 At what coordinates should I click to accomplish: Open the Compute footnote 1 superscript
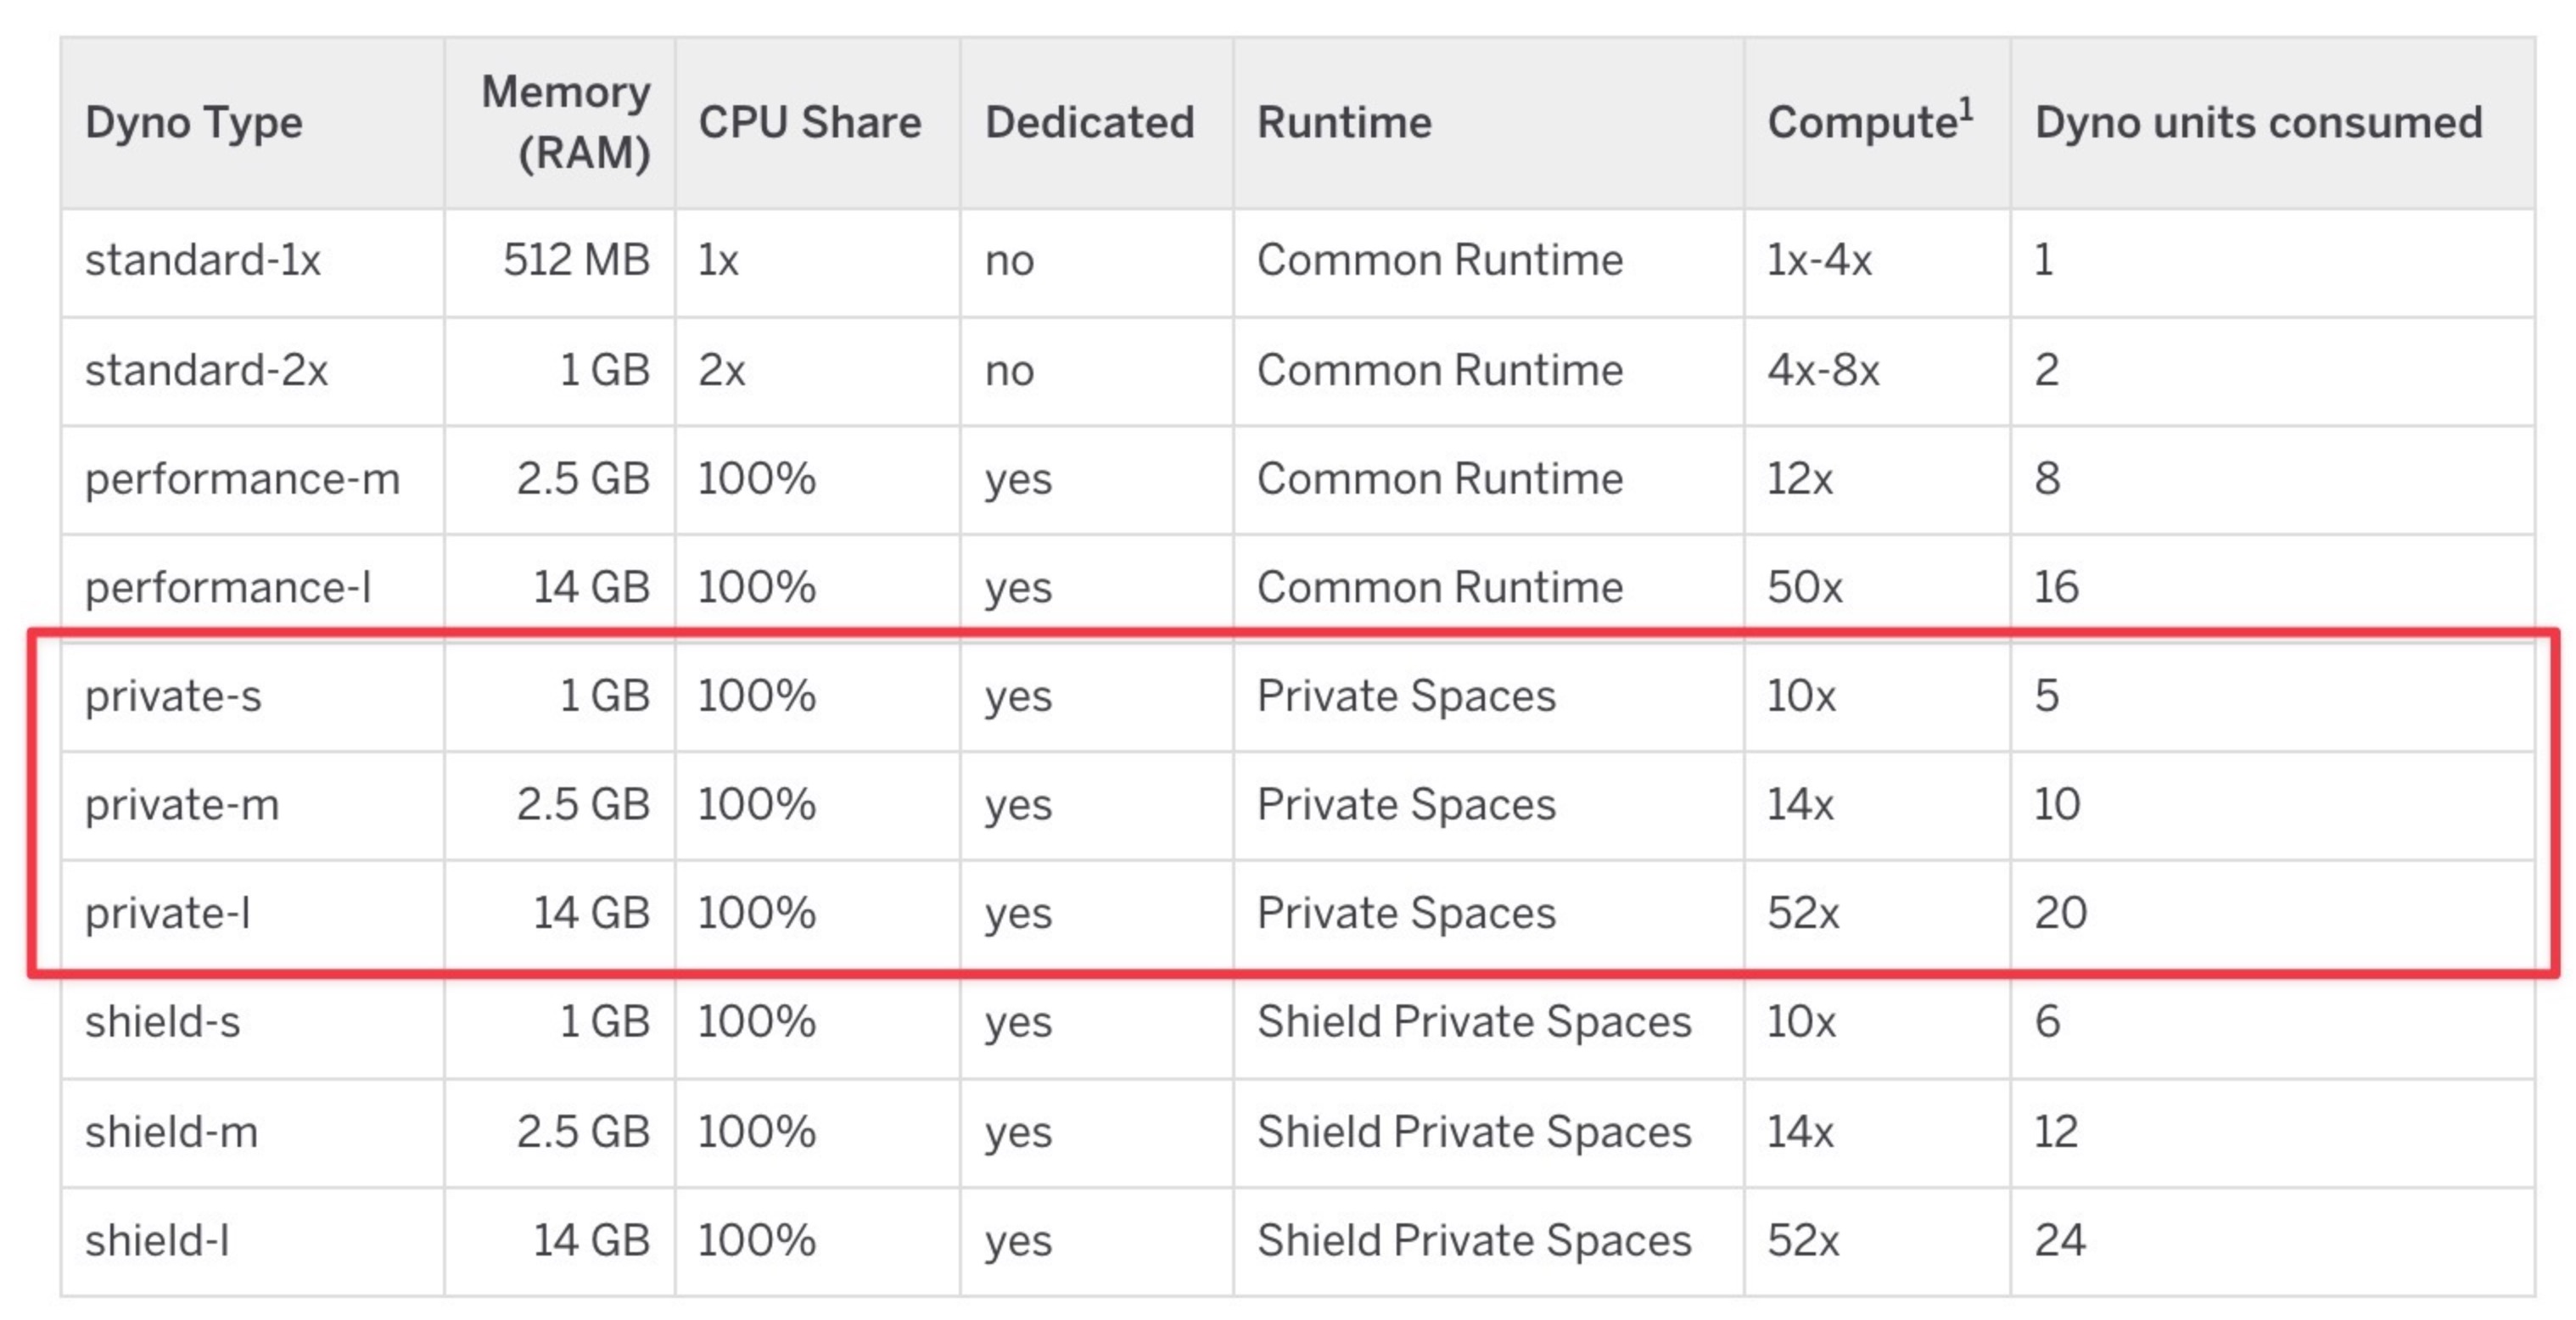[1965, 108]
